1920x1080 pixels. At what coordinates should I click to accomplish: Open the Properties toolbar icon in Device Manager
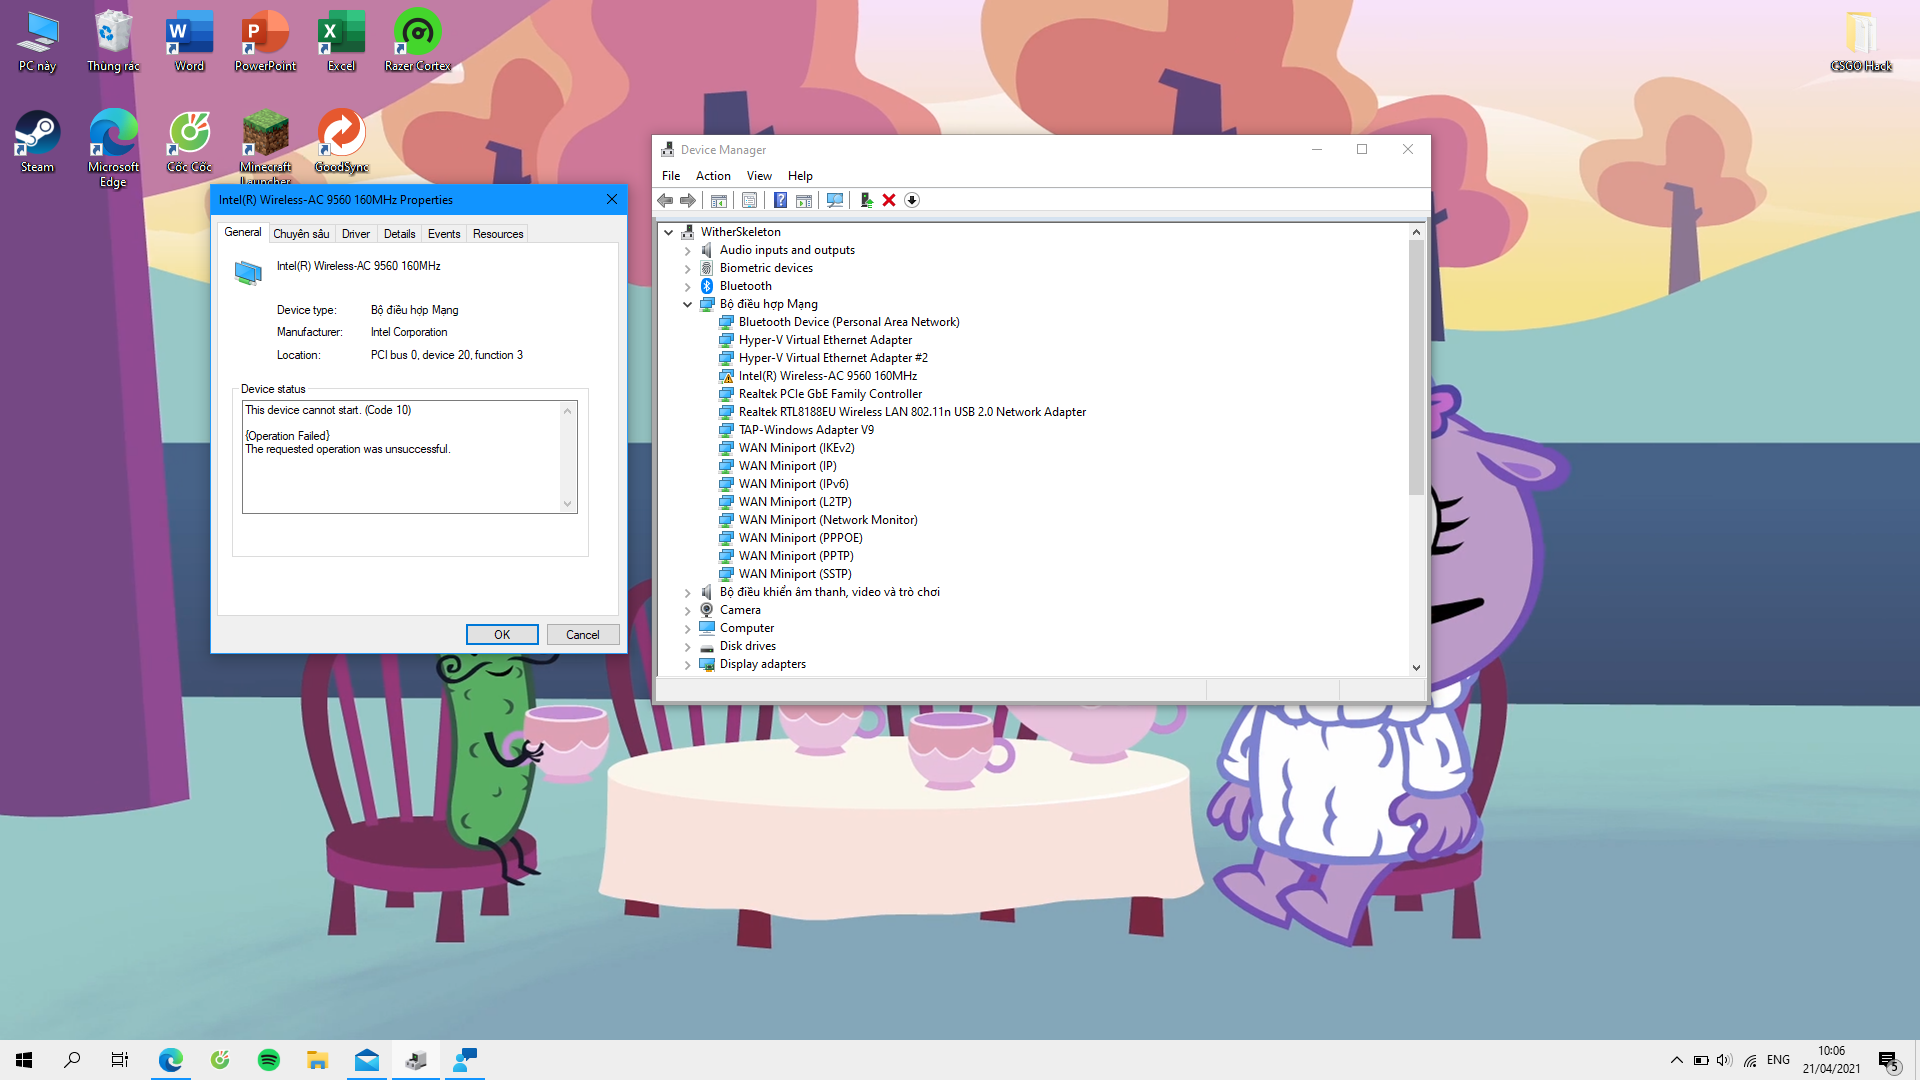(749, 200)
